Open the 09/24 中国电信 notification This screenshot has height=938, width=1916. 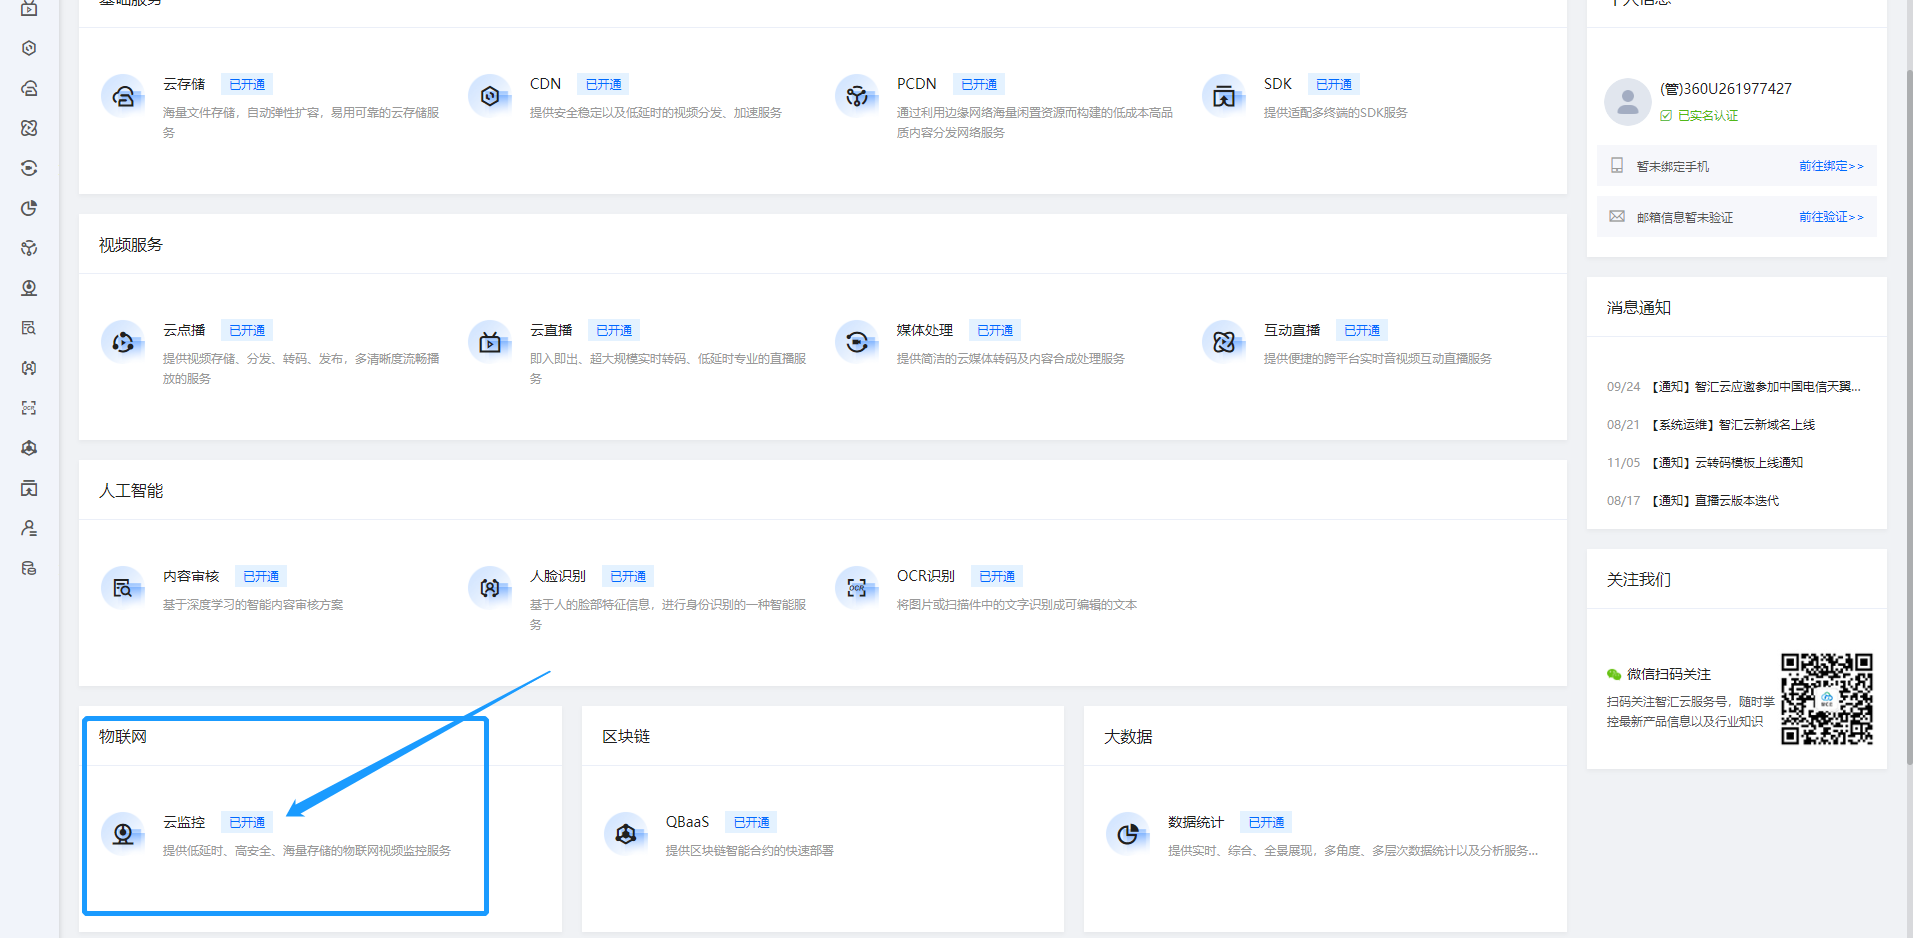pyautogui.click(x=1755, y=387)
